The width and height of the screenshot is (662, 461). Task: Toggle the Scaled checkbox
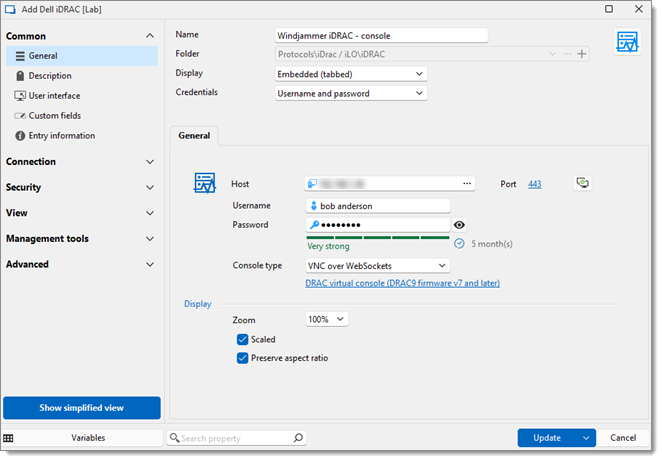coord(242,339)
